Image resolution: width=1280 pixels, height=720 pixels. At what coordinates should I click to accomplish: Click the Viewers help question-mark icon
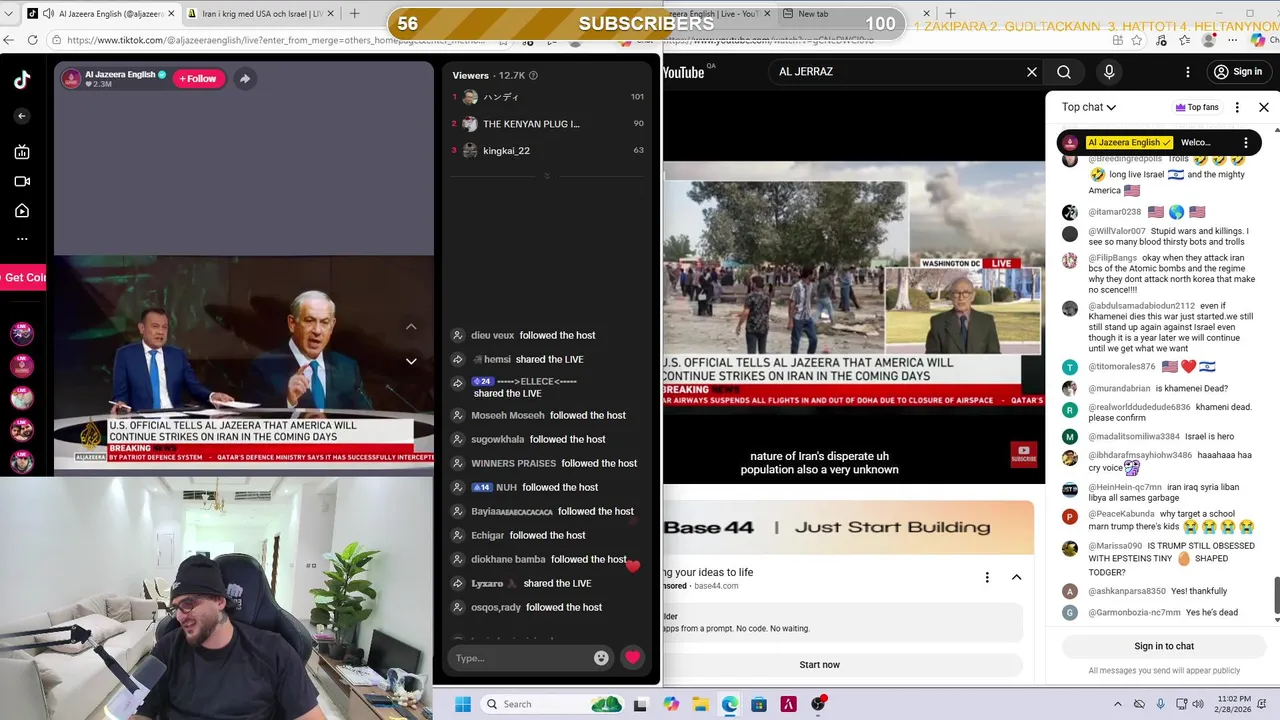tap(533, 75)
